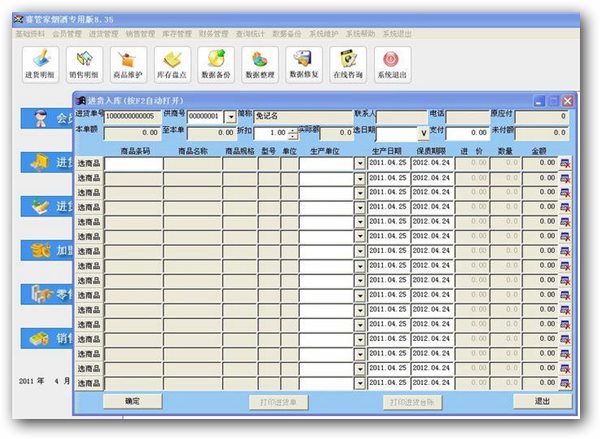The width and height of the screenshot is (600, 439).
Task: Click the delete-row icon on third goods row
Action: point(565,193)
